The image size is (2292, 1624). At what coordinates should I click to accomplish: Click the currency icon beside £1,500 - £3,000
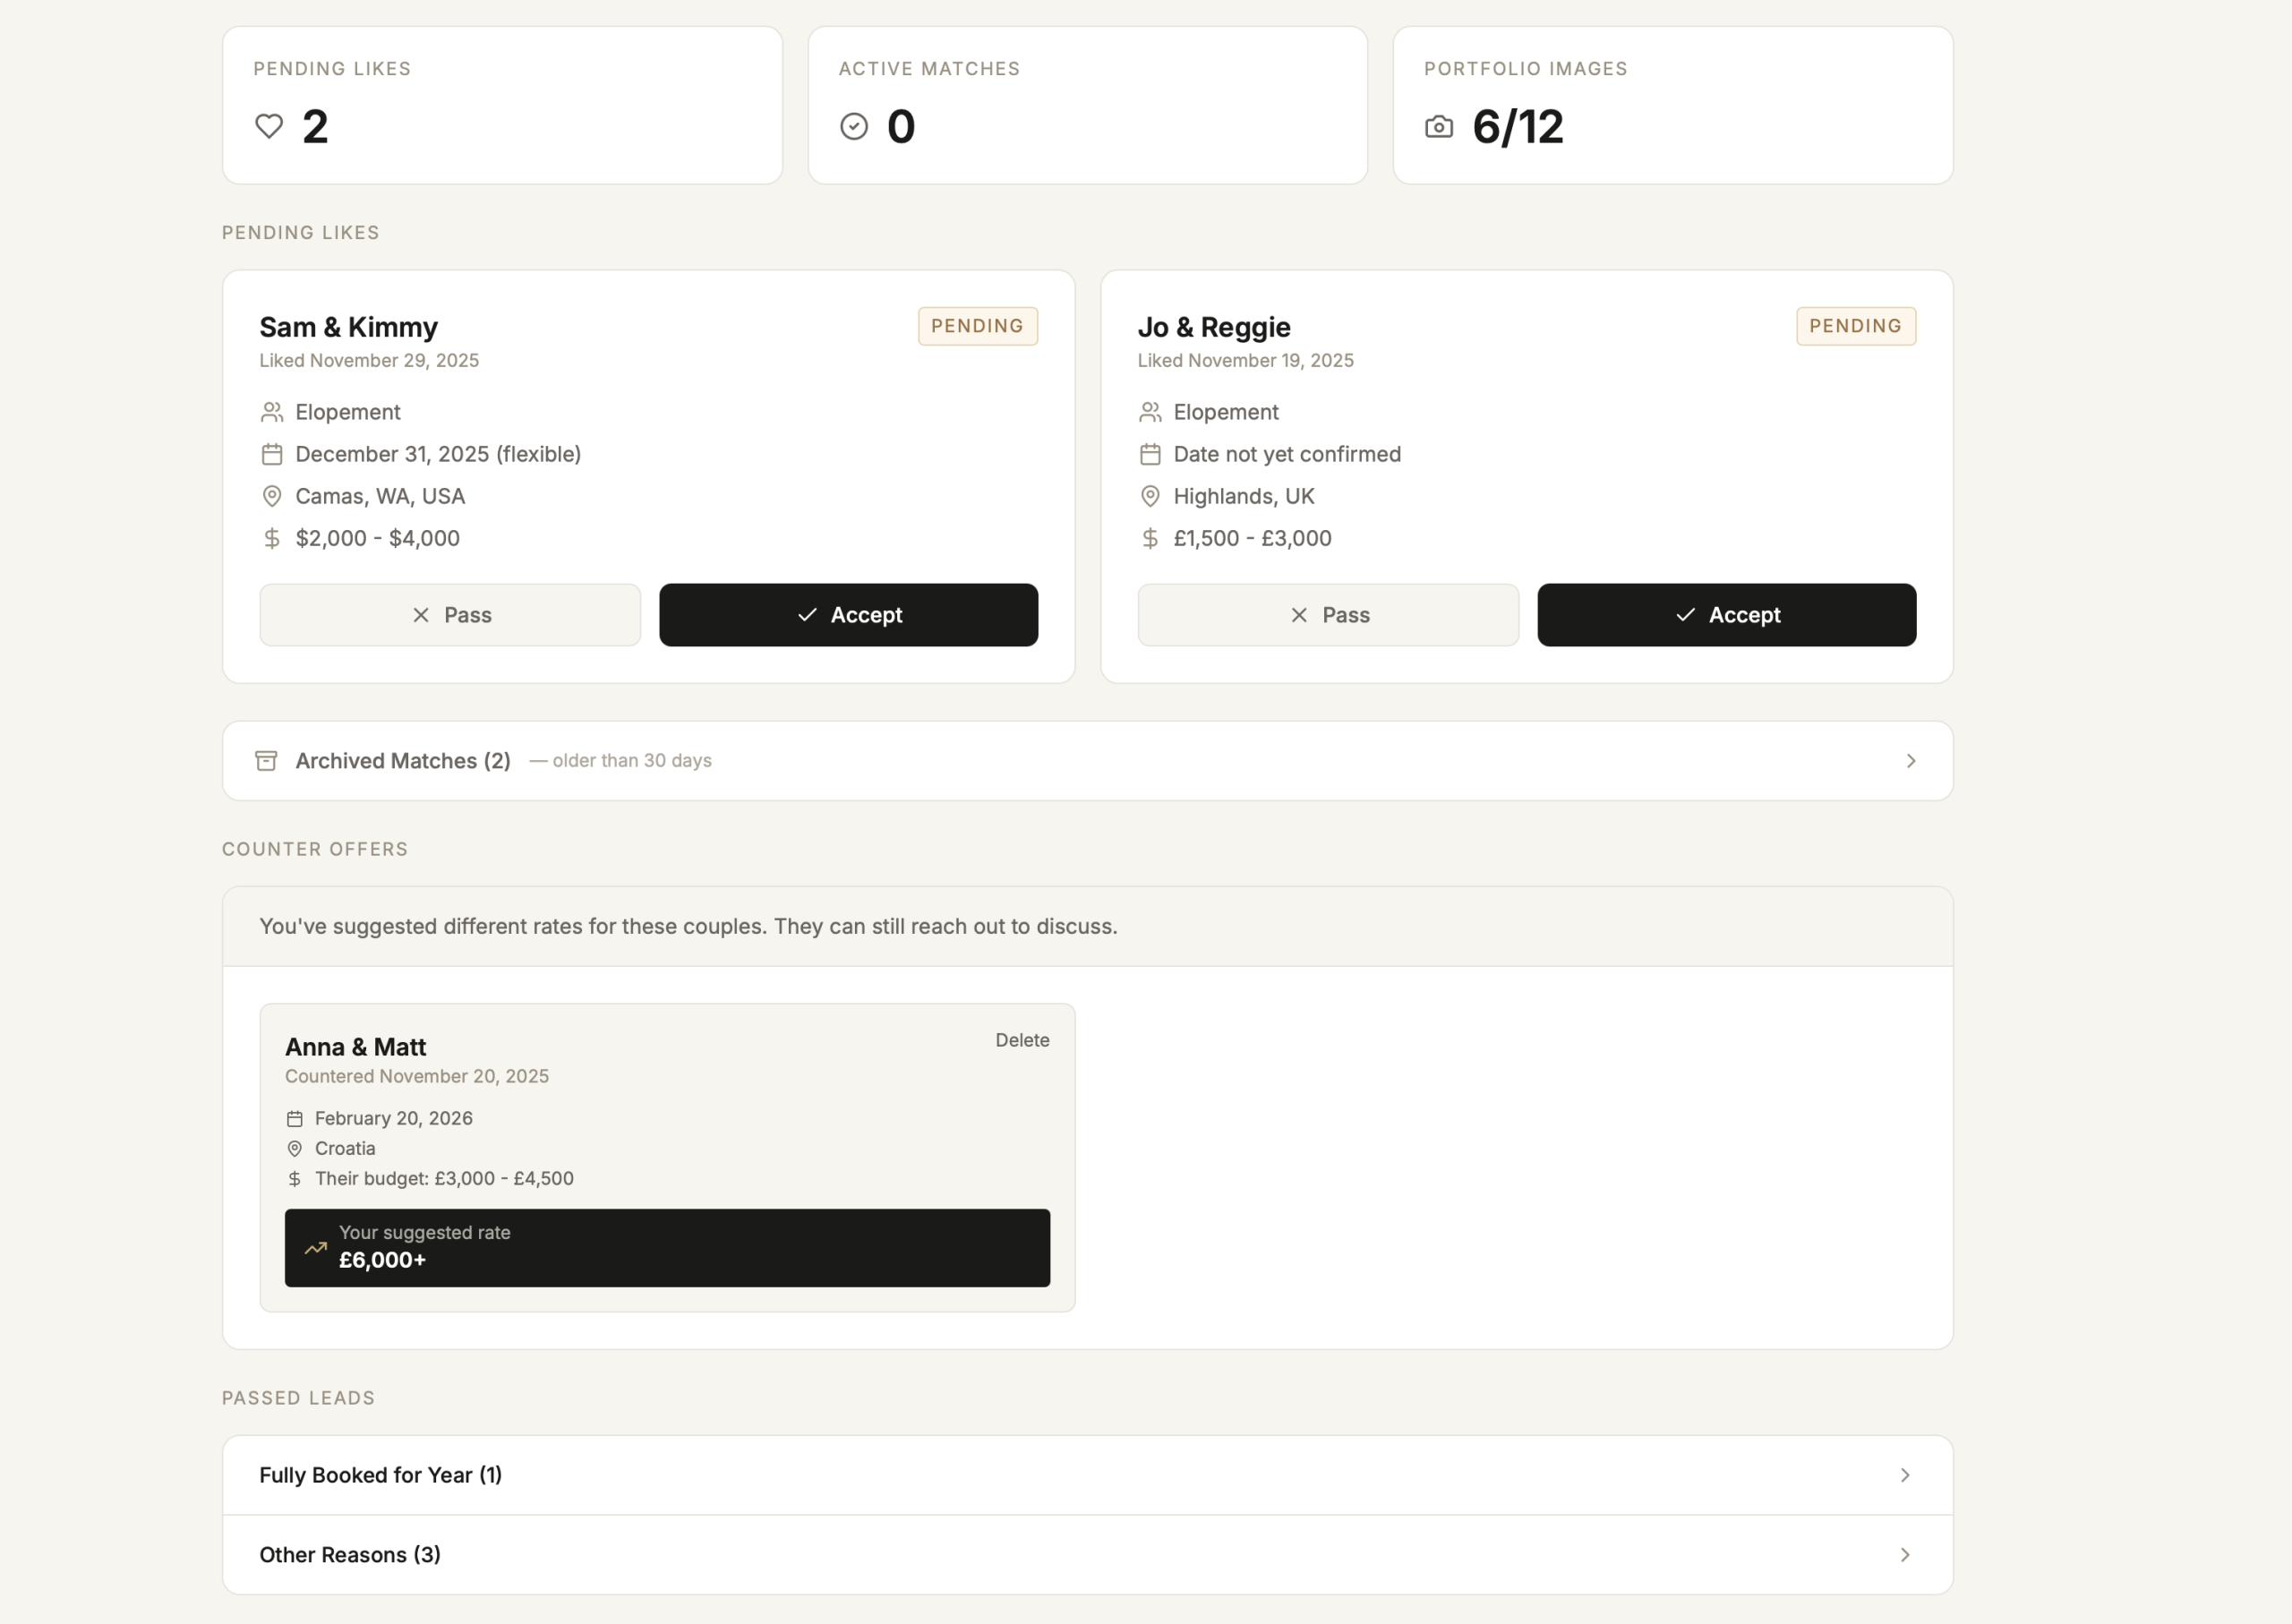coord(1149,538)
